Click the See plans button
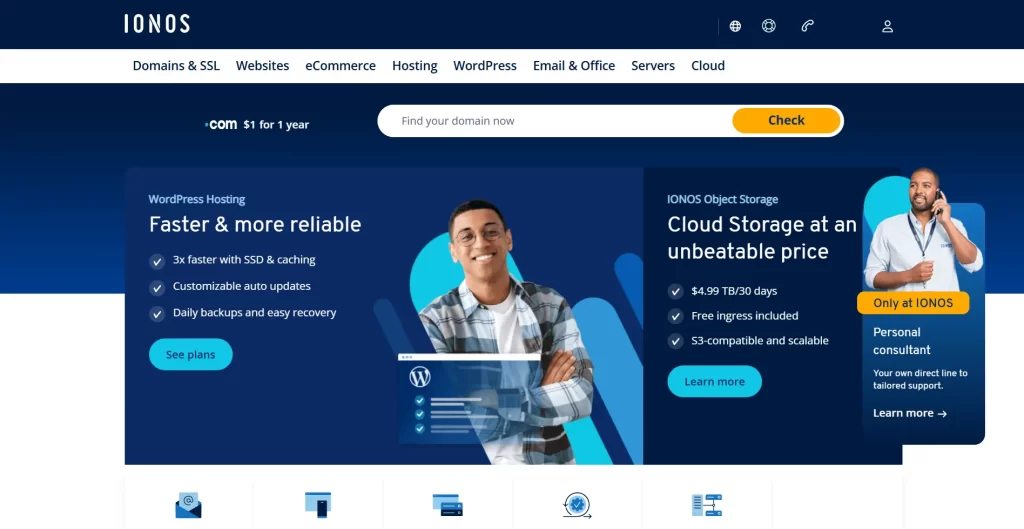 [191, 355]
